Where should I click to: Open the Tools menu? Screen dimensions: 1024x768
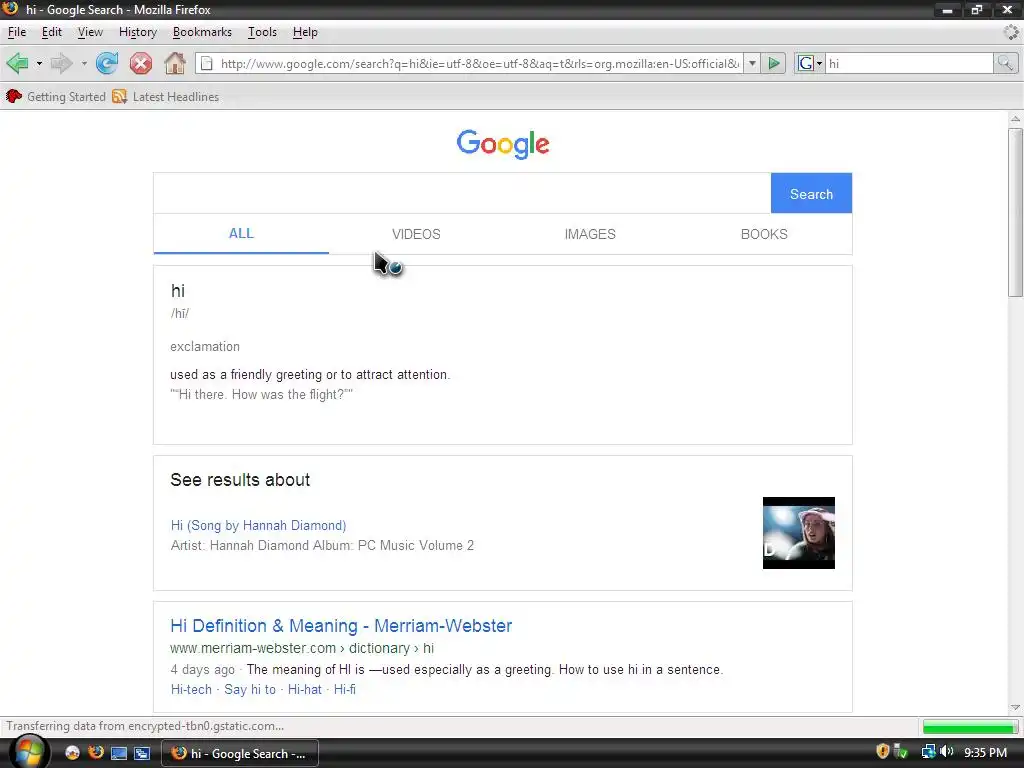[263, 32]
